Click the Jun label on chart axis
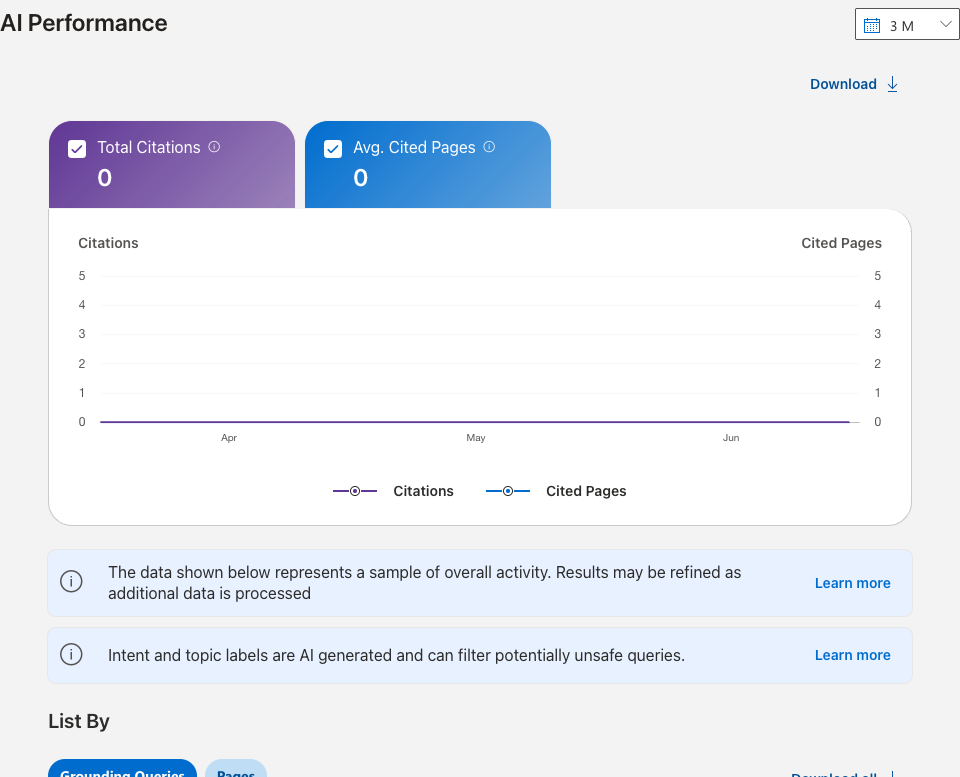Image resolution: width=960 pixels, height=777 pixels. 731,438
